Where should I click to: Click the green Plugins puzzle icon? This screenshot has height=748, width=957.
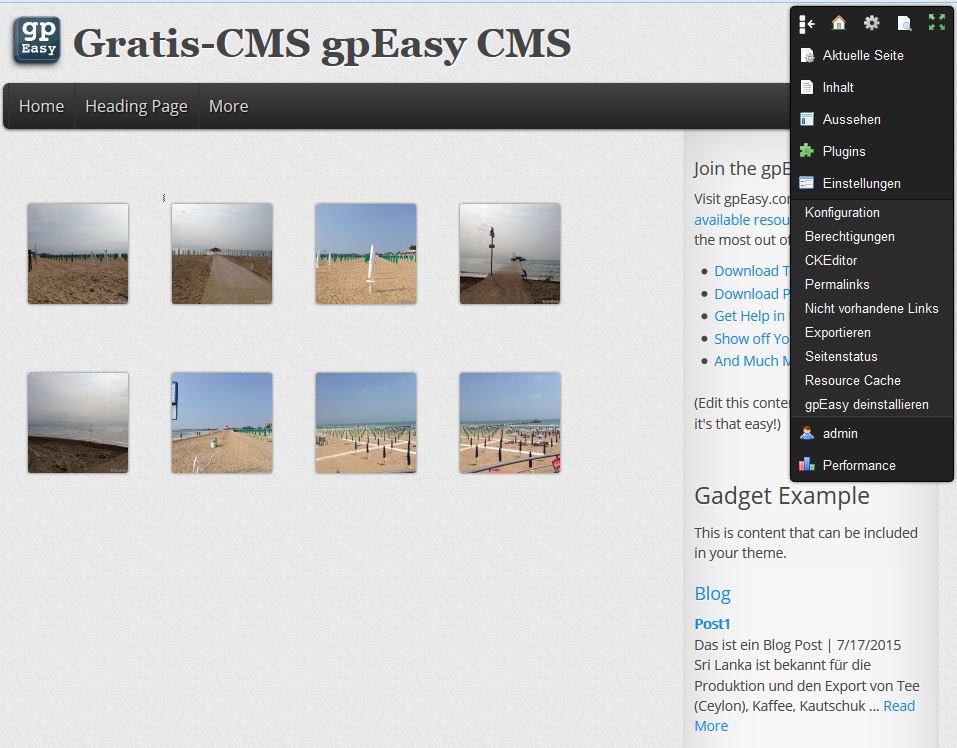[x=807, y=151]
